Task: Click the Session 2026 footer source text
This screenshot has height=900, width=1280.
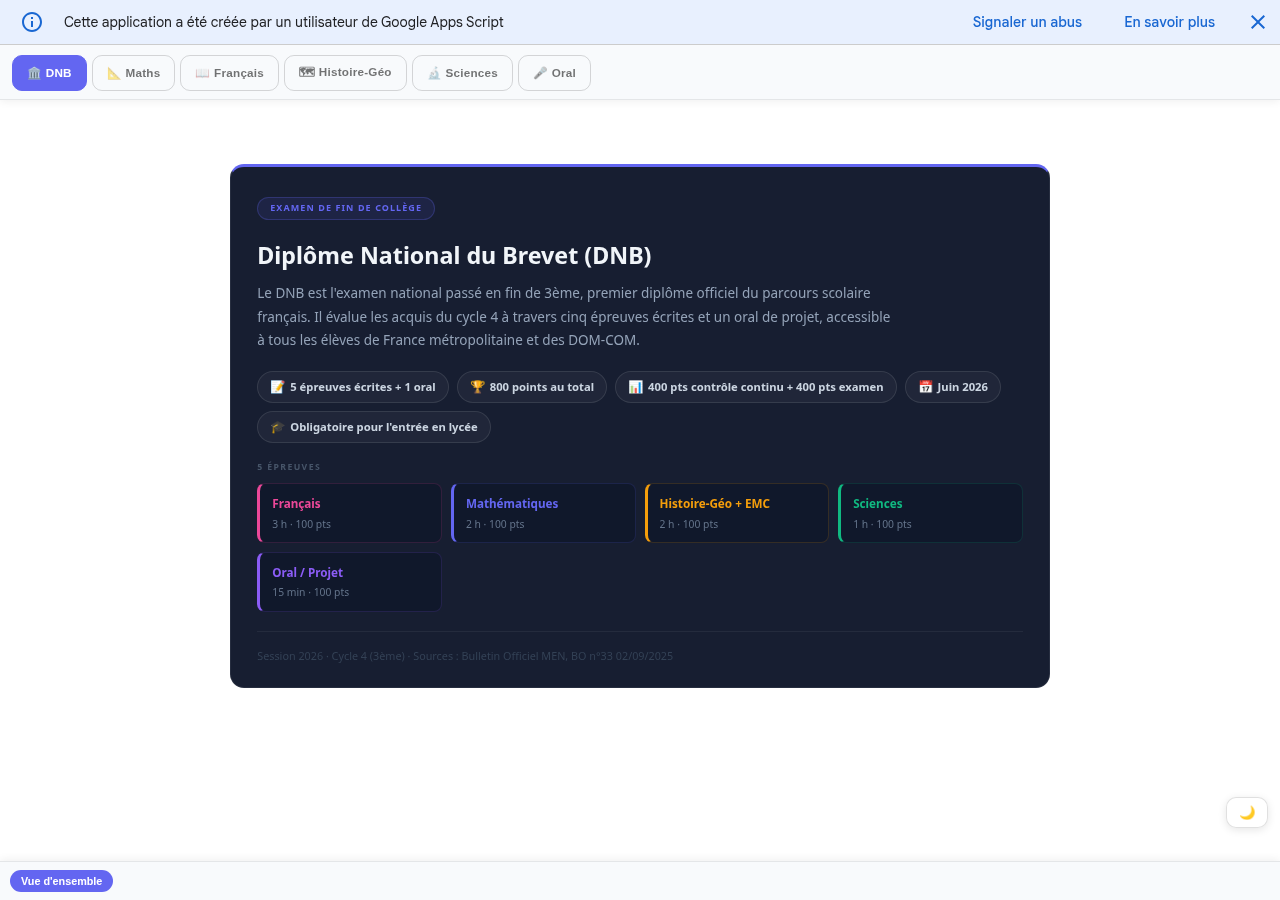Action: pos(465,656)
